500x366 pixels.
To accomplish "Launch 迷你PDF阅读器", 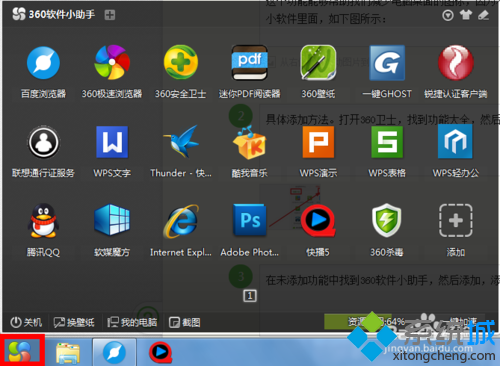I will point(250,62).
